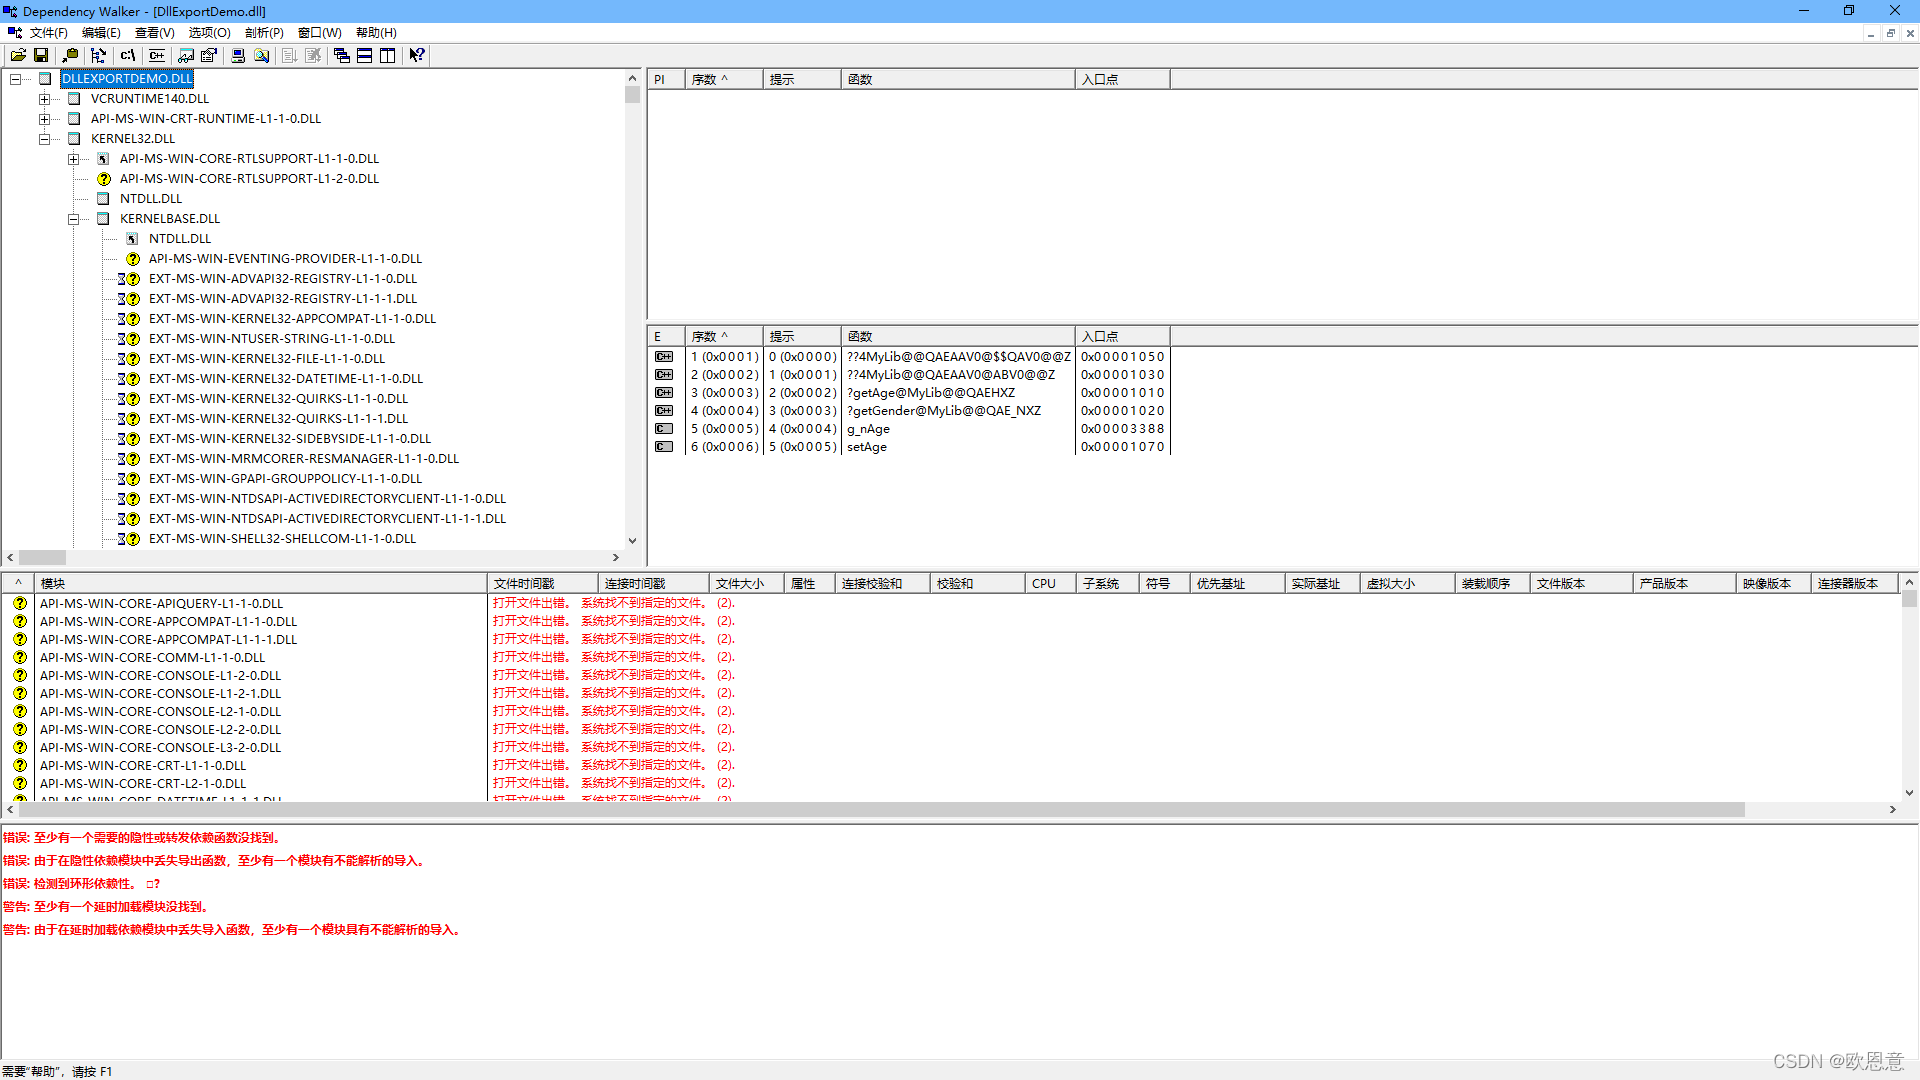This screenshot has width=1920, height=1080.
Task: Click the module tree horizontal scrollbar thumb
Action: (x=42, y=558)
